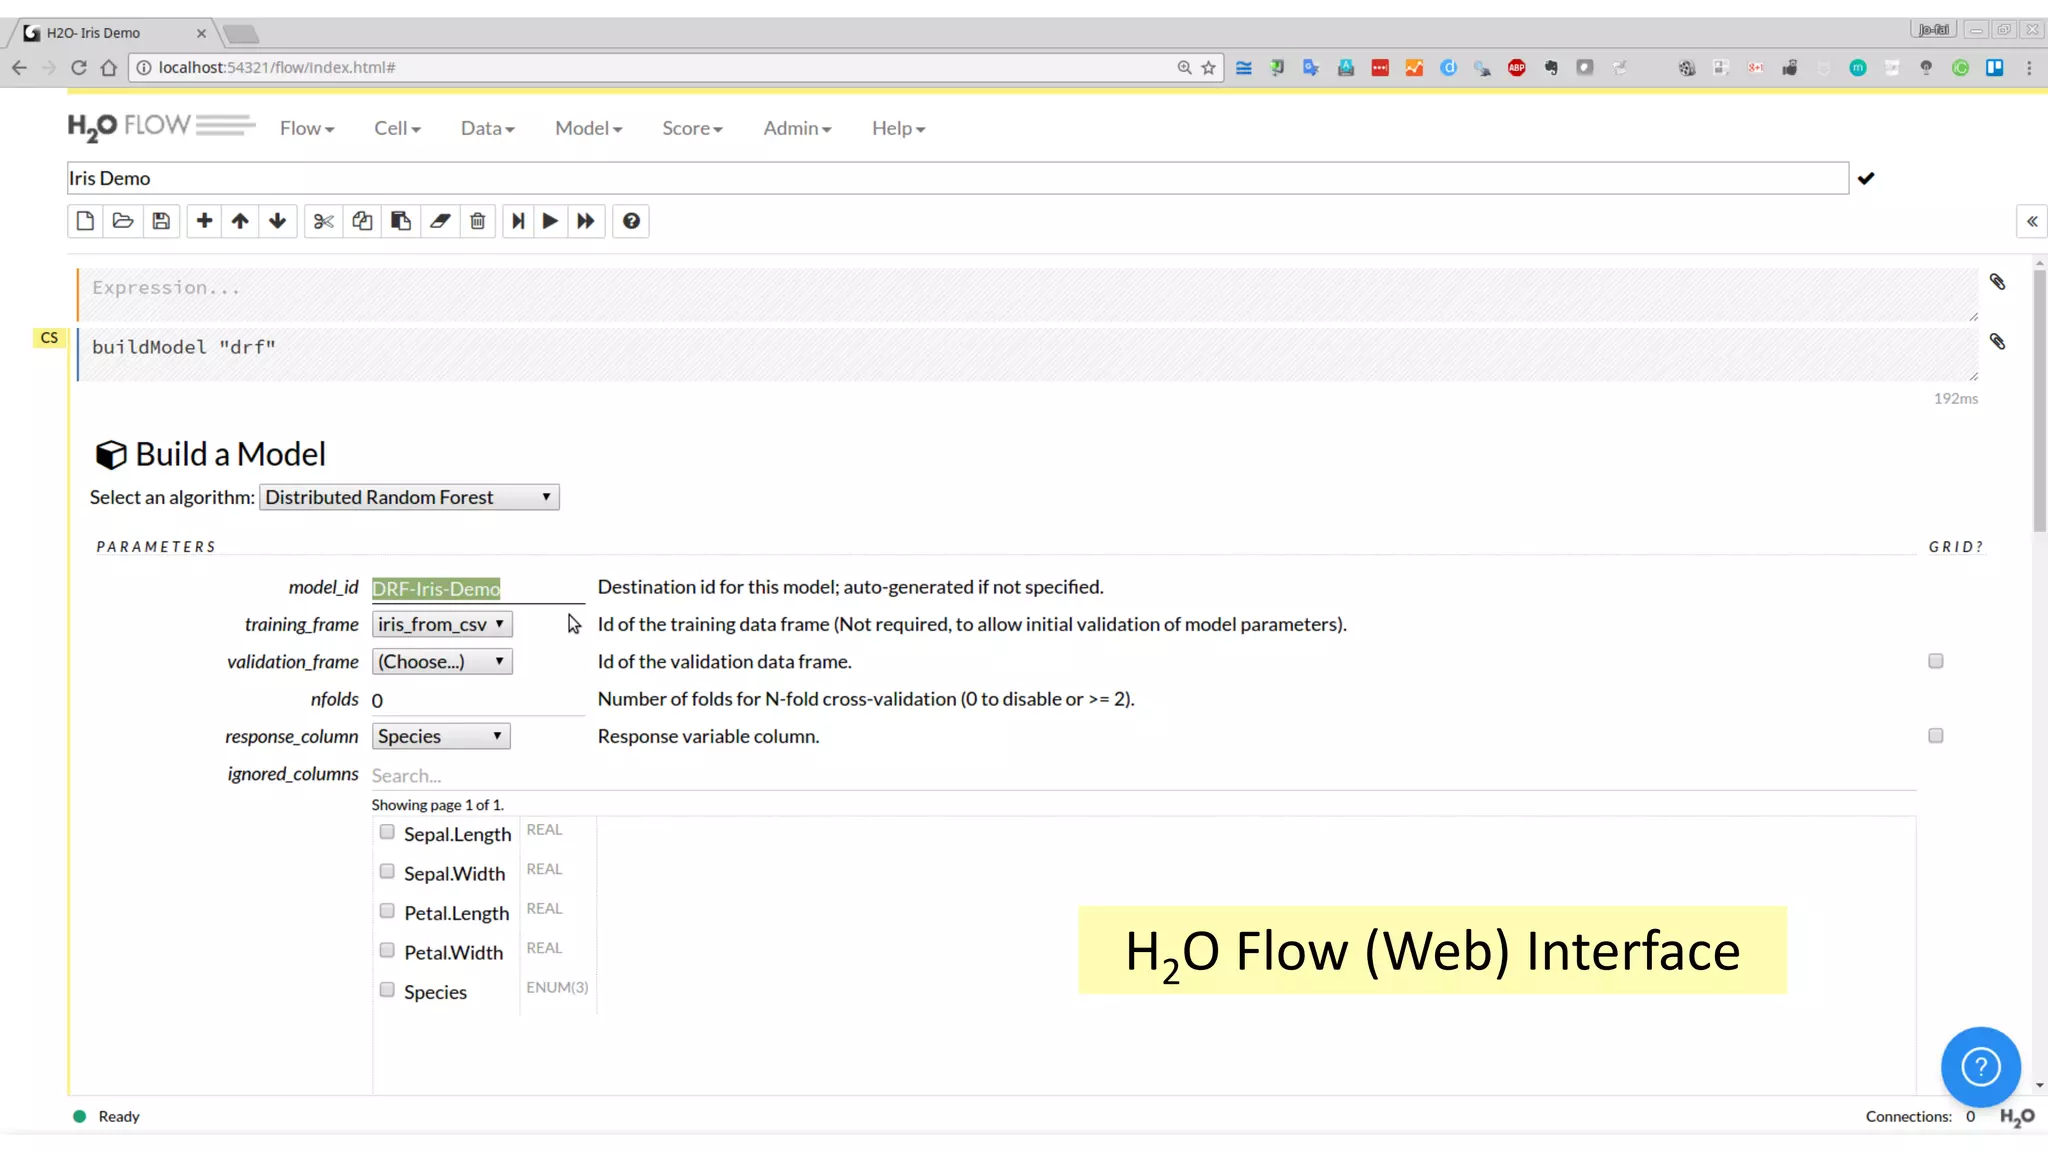Clear cell output with the eraser icon
The width and height of the screenshot is (2048, 1152).
click(440, 221)
